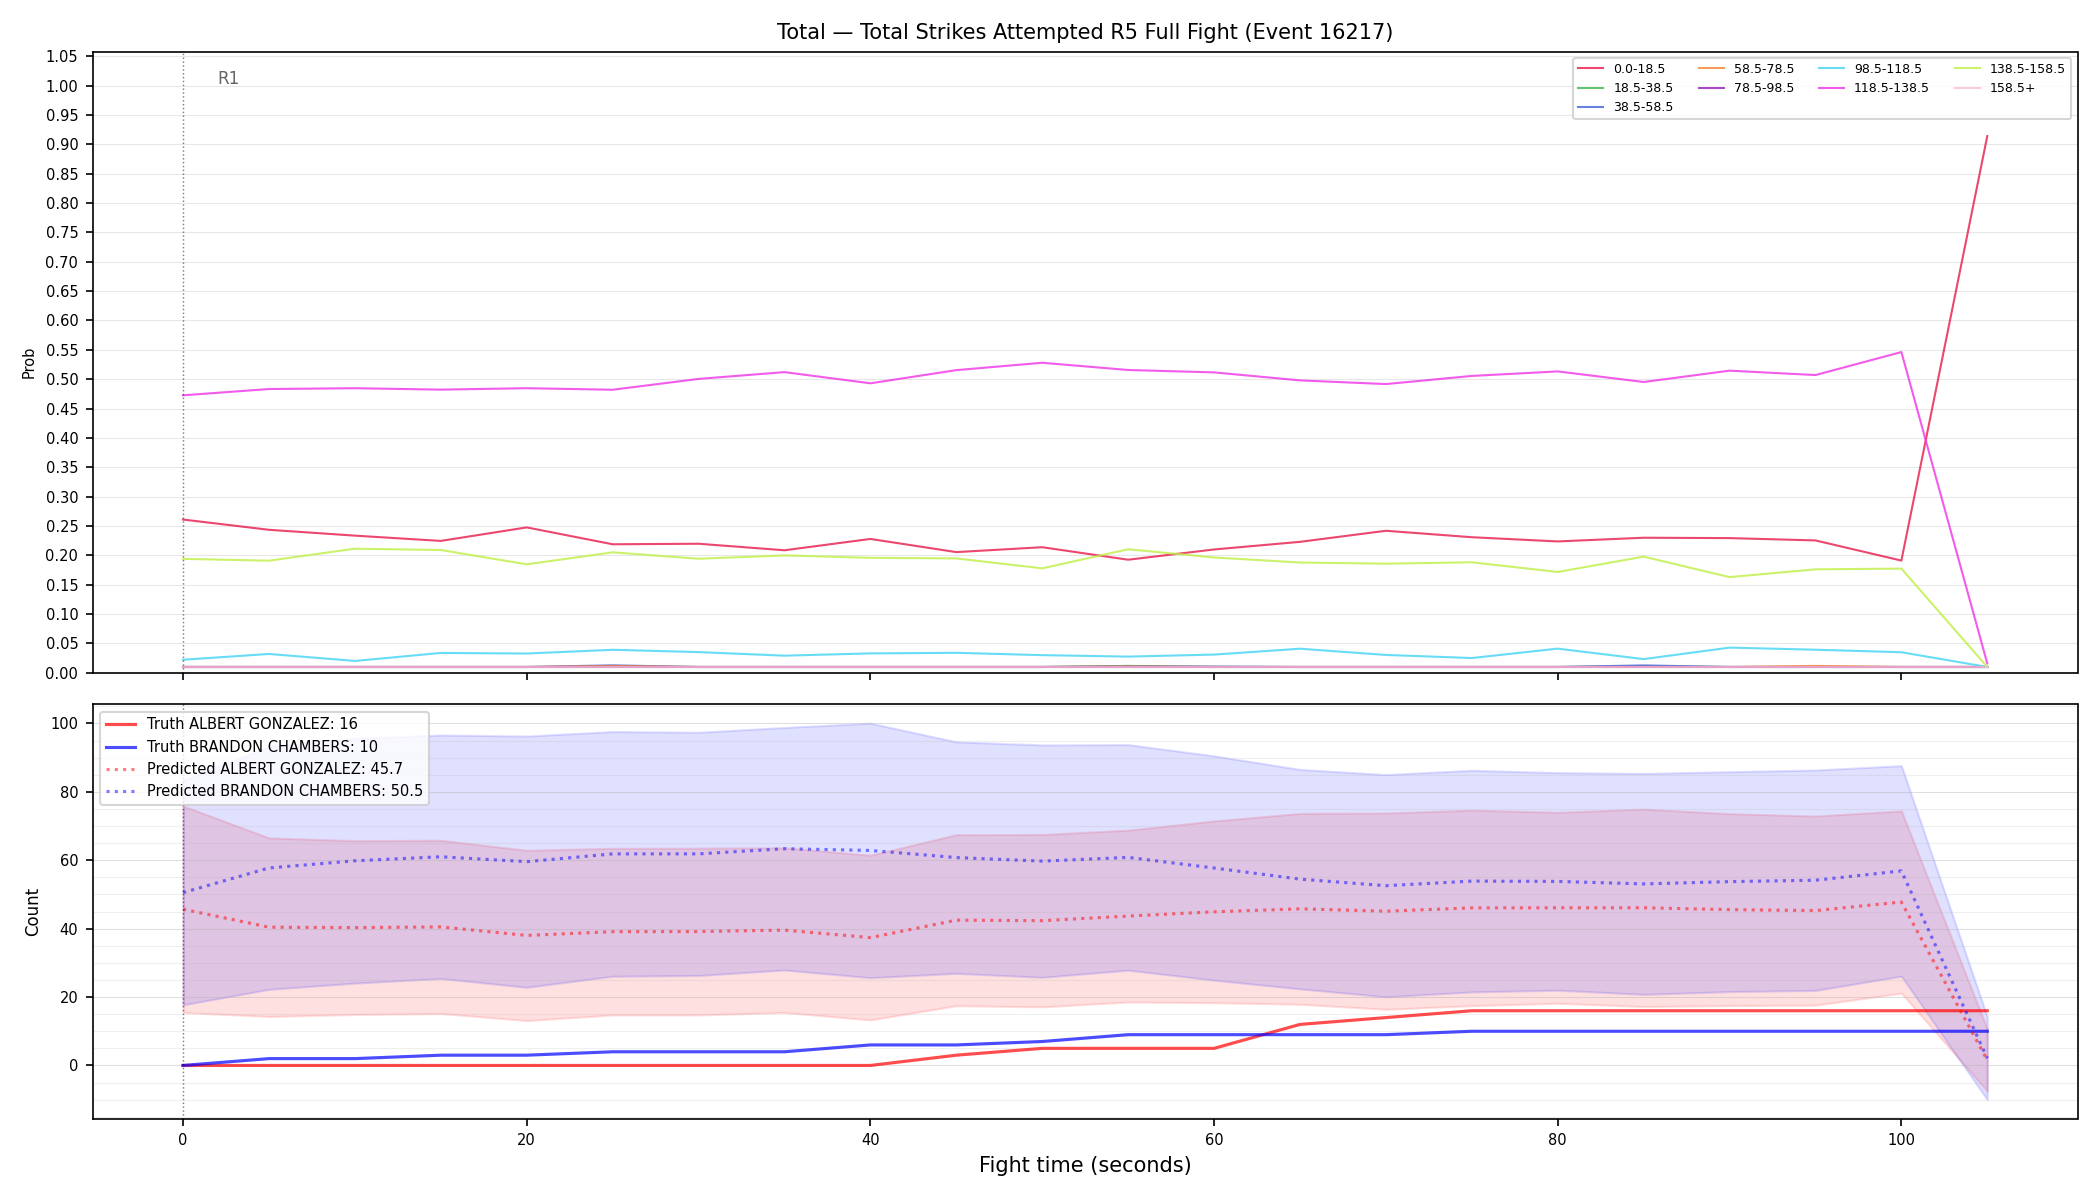The height and width of the screenshot is (1200, 2100).
Task: Click the Truth BRANDON CHAMBERS: 10 legend entry
Action: coord(241,746)
